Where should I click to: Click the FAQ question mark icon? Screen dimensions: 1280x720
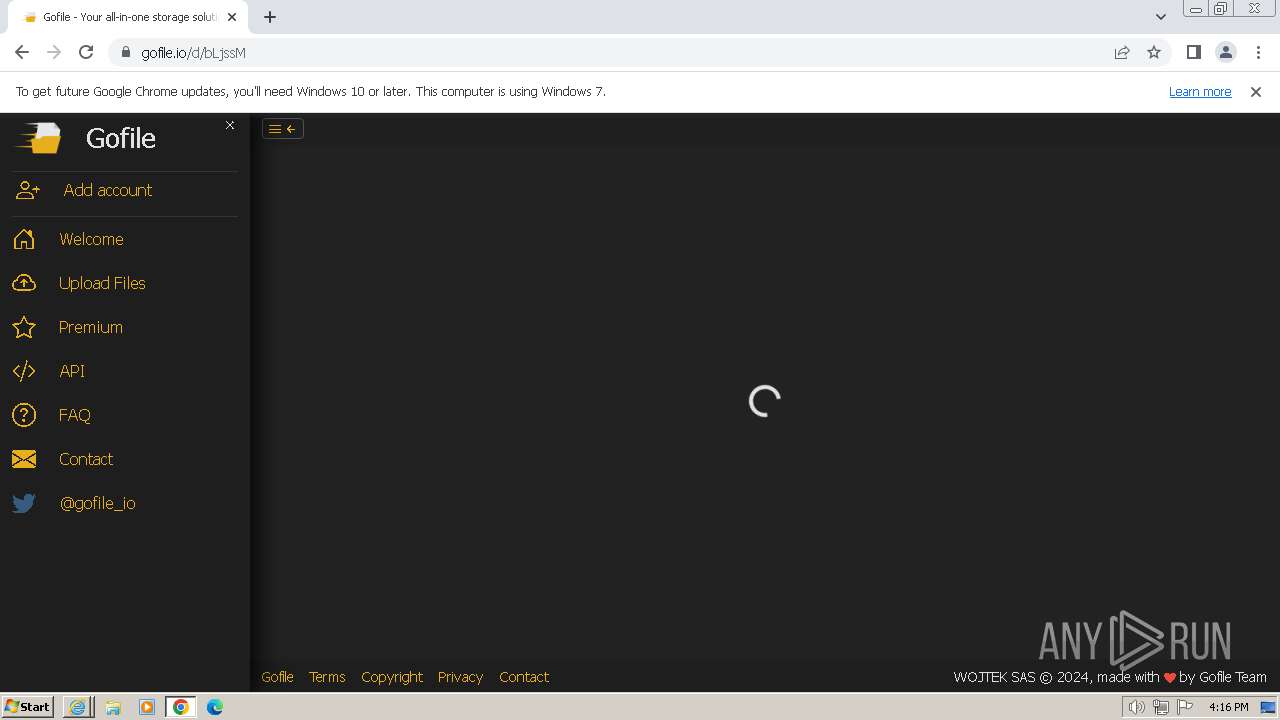coord(24,415)
